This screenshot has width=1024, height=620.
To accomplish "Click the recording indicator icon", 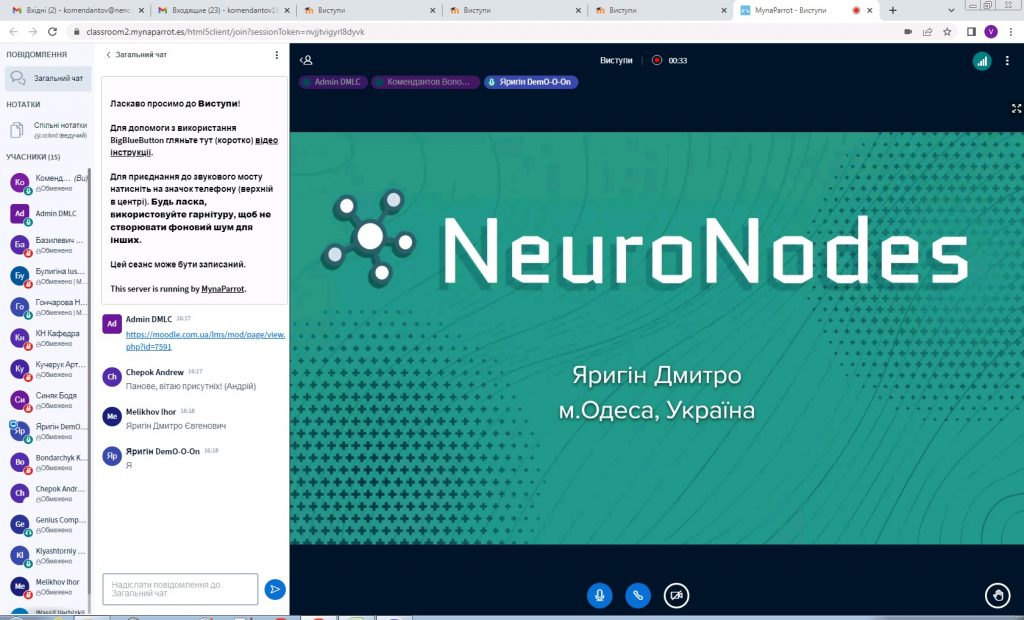I will [x=657, y=60].
